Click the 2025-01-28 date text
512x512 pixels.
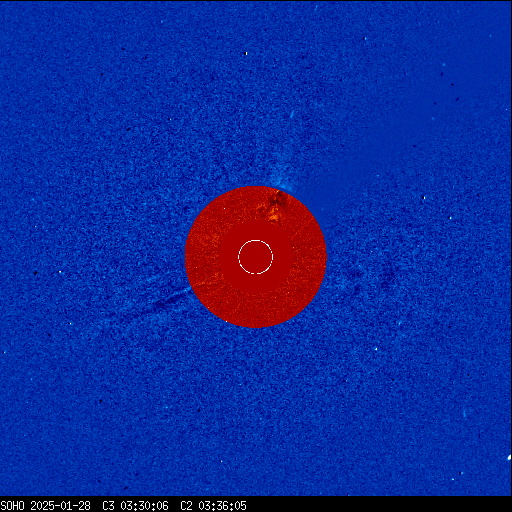pos(60,506)
